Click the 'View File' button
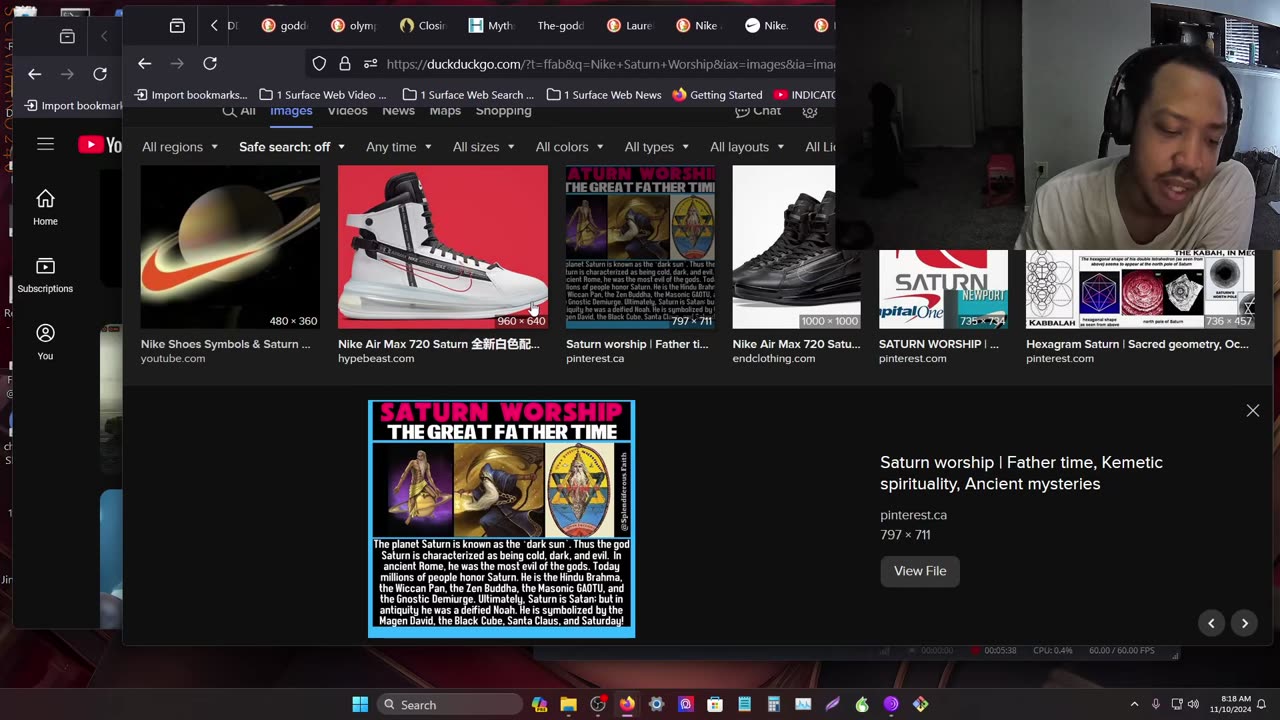Screen dimensions: 1280x720 pyautogui.click(x=920, y=571)
